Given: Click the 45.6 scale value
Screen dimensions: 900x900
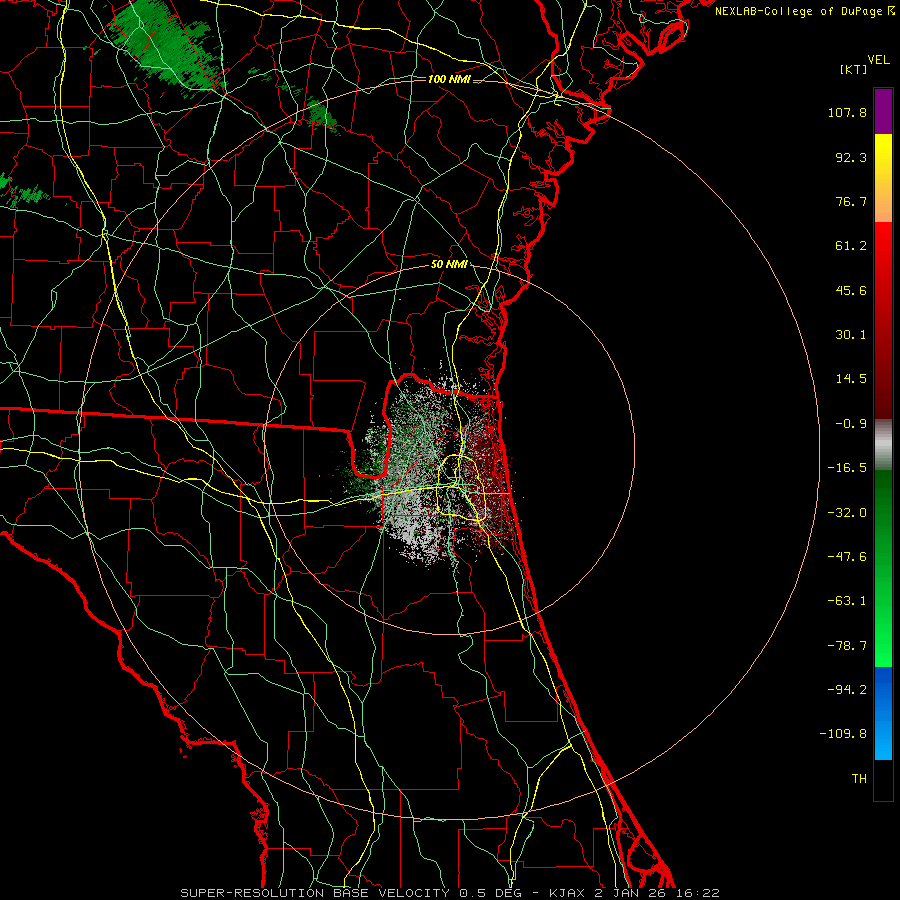Looking at the screenshot, I should pos(851,290).
